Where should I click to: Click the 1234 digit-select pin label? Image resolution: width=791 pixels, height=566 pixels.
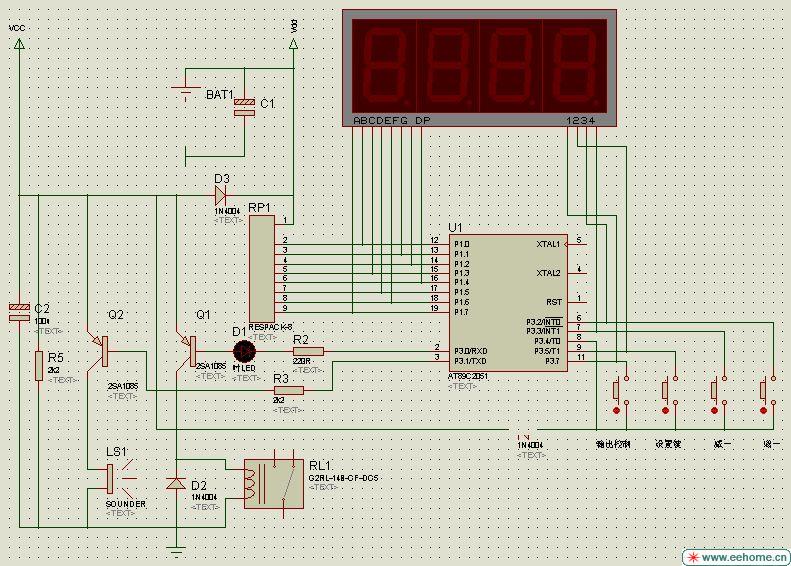click(581, 120)
